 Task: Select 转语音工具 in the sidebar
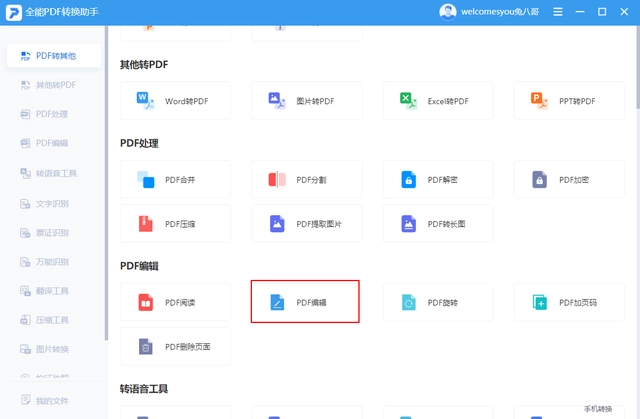(54, 173)
